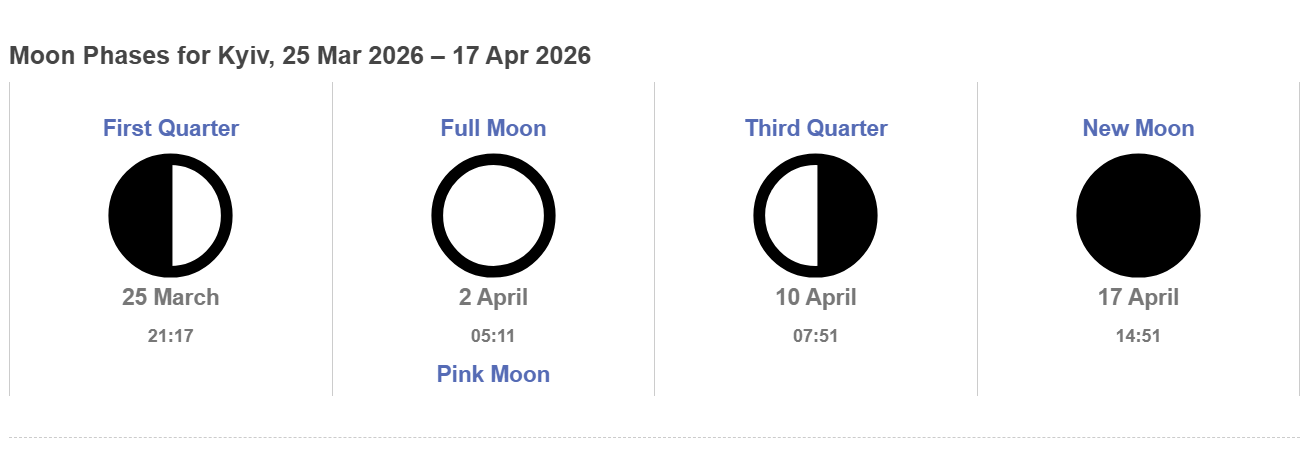Follow the Third Quarter link
Screen dimensions: 1310x455
click(816, 128)
